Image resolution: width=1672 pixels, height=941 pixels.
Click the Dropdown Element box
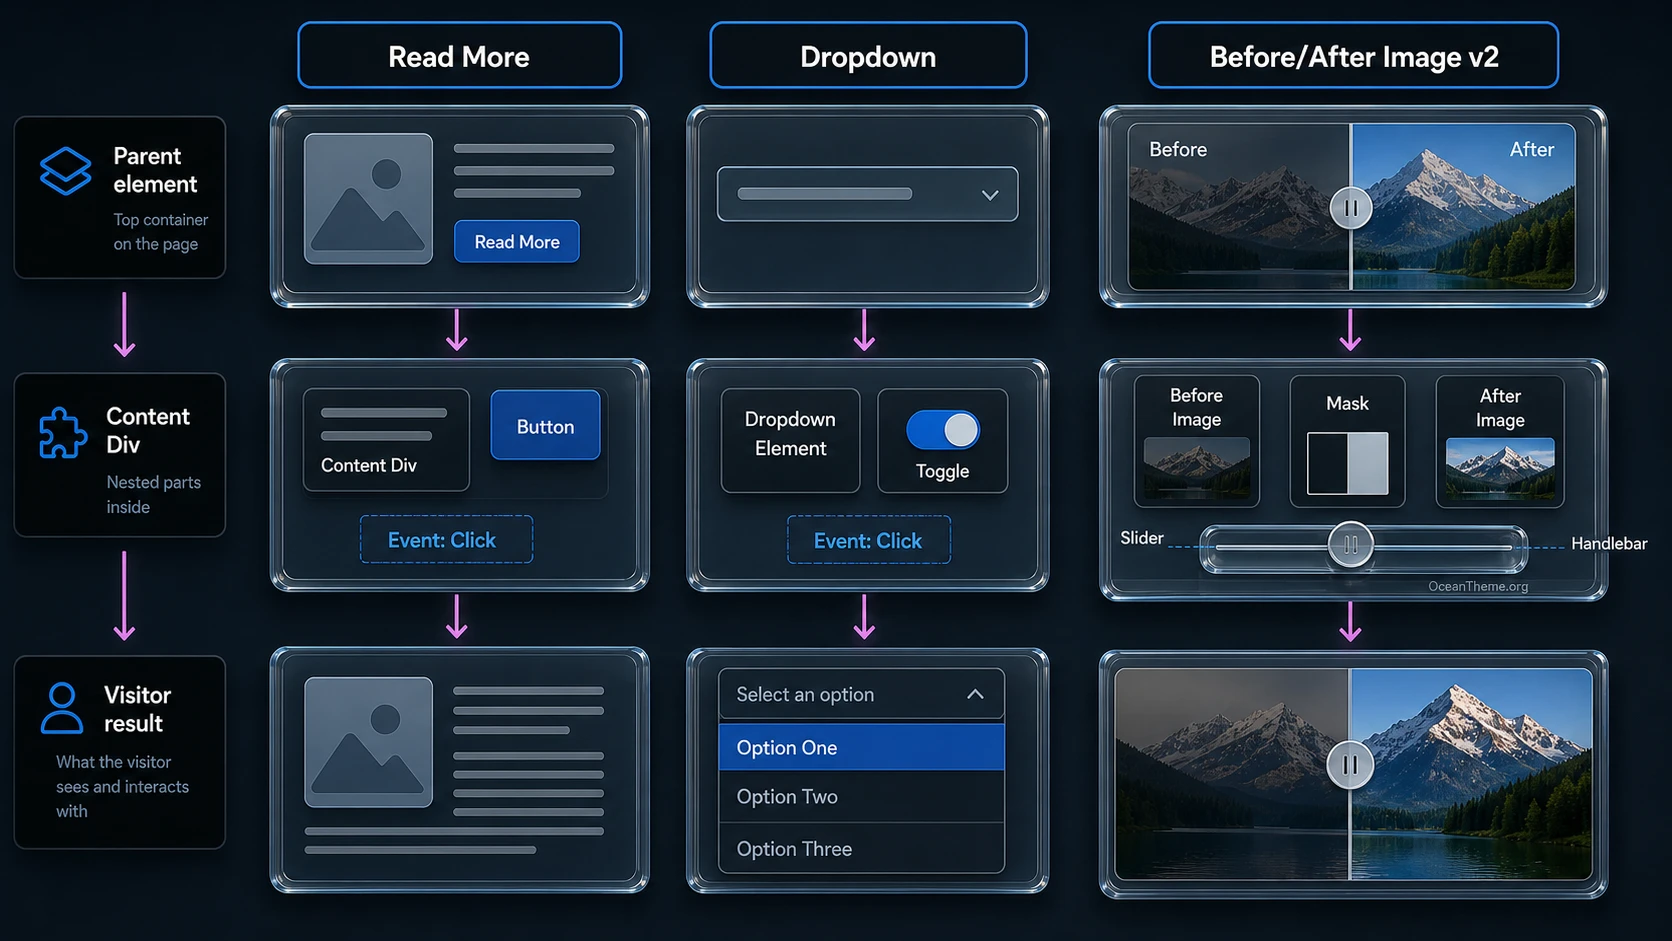click(x=790, y=440)
